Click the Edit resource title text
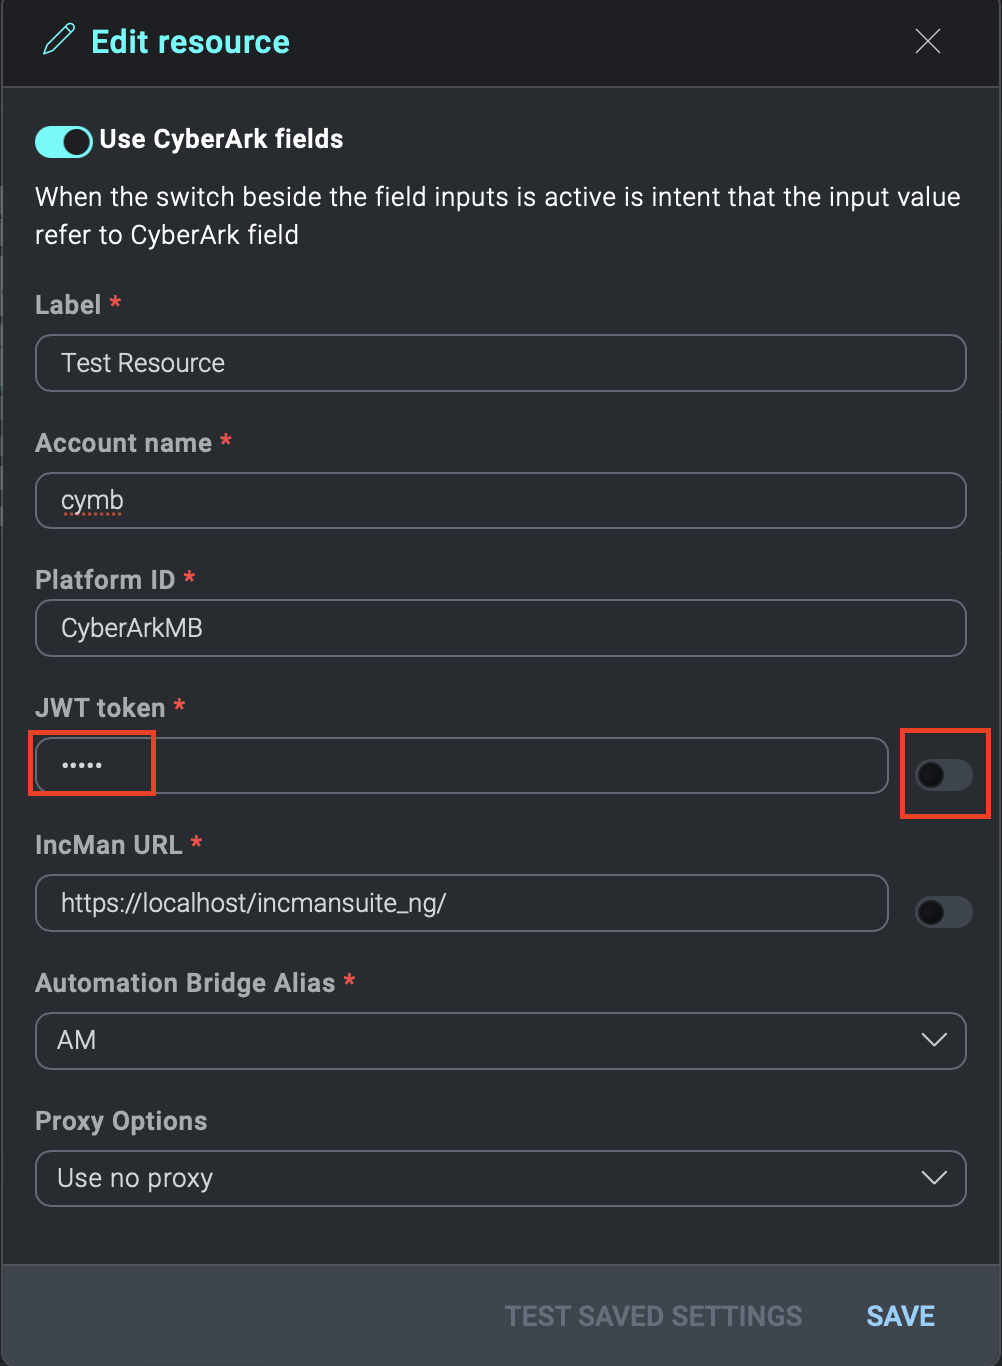The height and width of the screenshot is (1366, 1002). pos(190,41)
